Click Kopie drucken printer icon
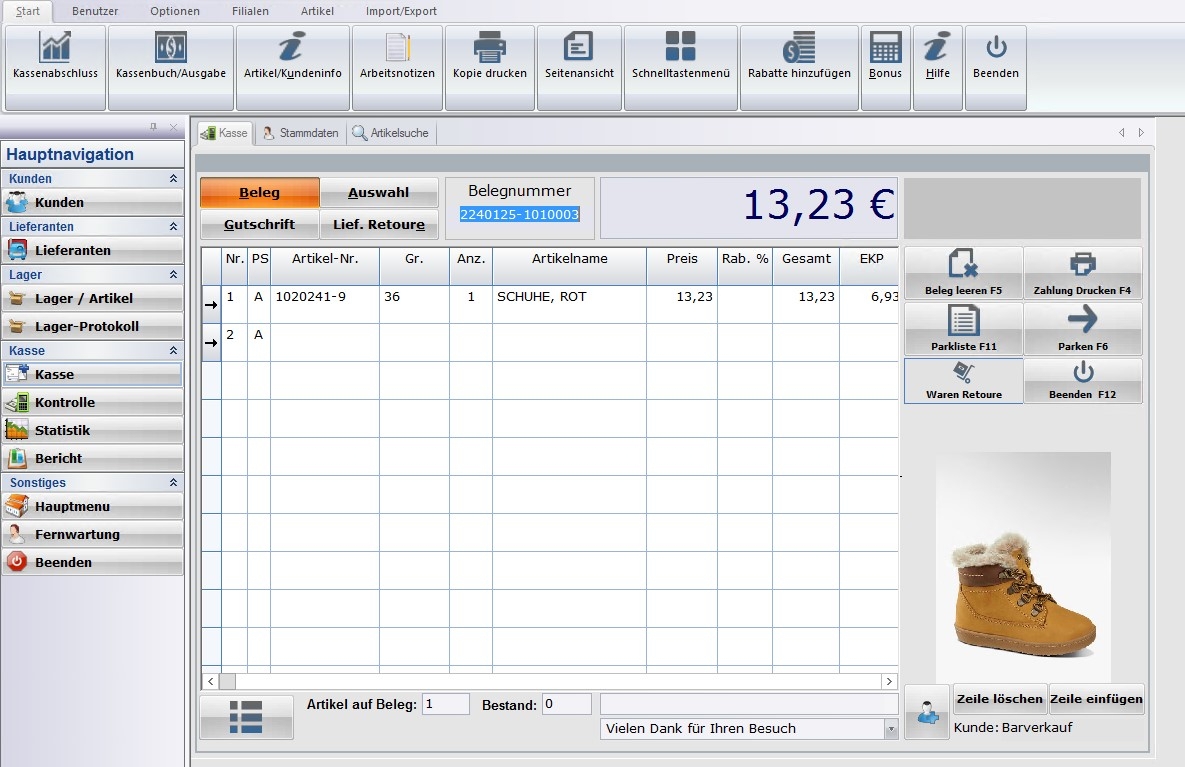 [490, 49]
